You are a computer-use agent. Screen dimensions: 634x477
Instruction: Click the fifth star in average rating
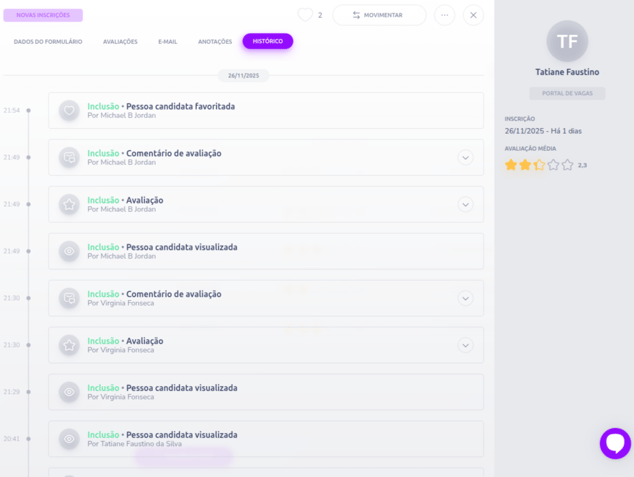pos(568,165)
